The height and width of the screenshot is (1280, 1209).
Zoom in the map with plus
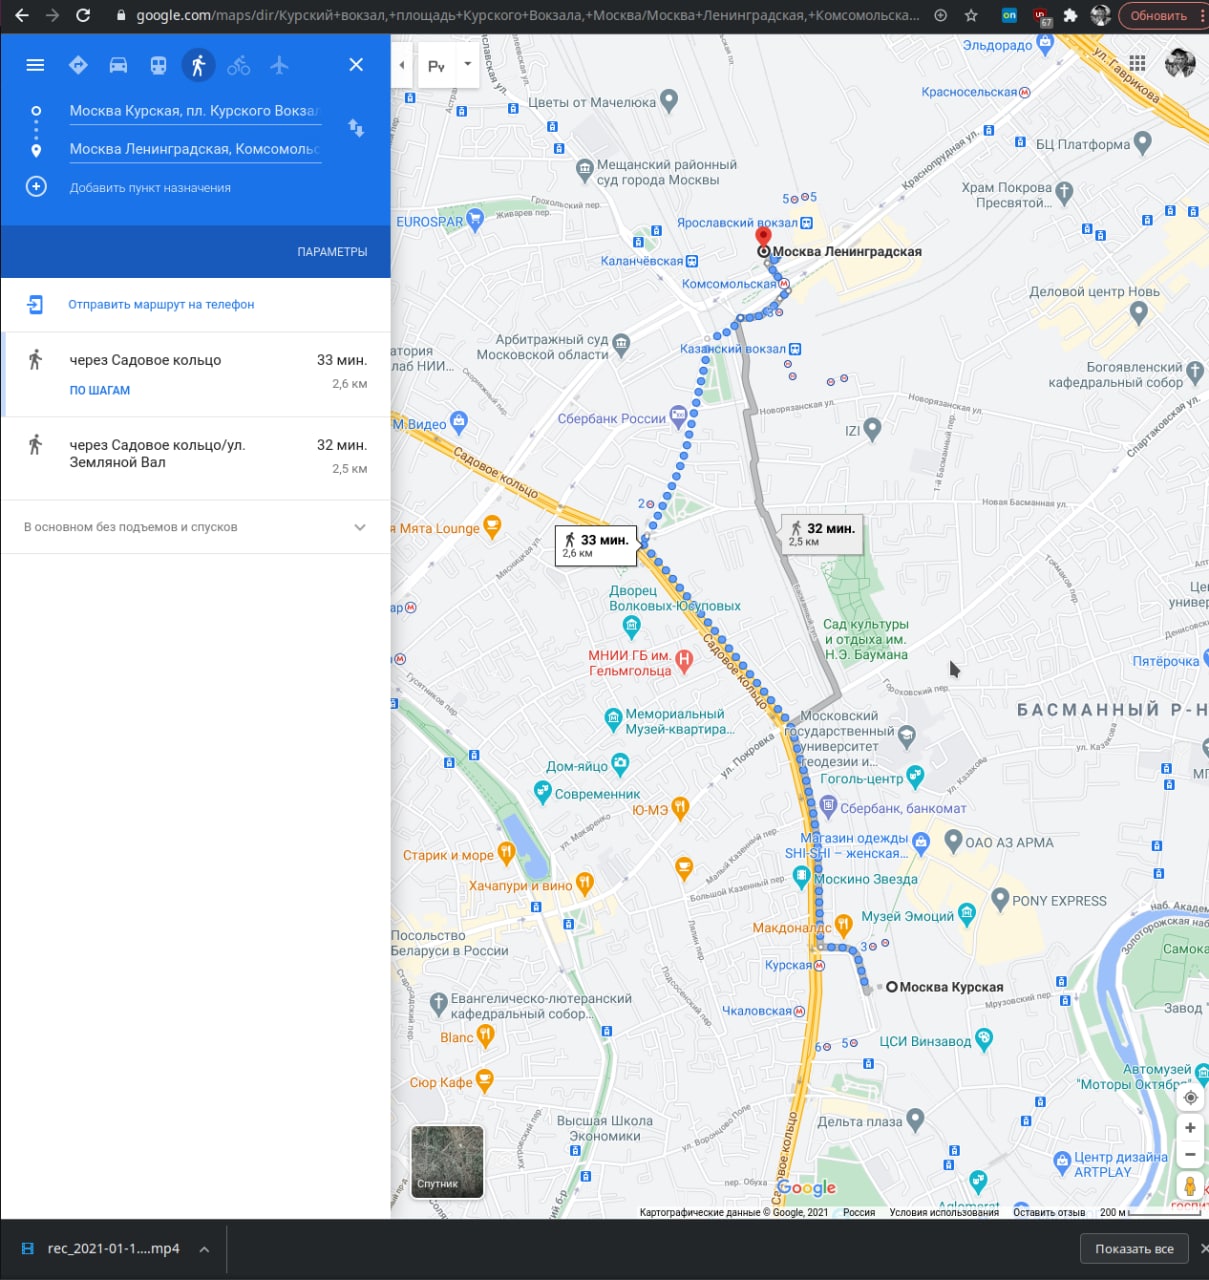[1190, 1127]
